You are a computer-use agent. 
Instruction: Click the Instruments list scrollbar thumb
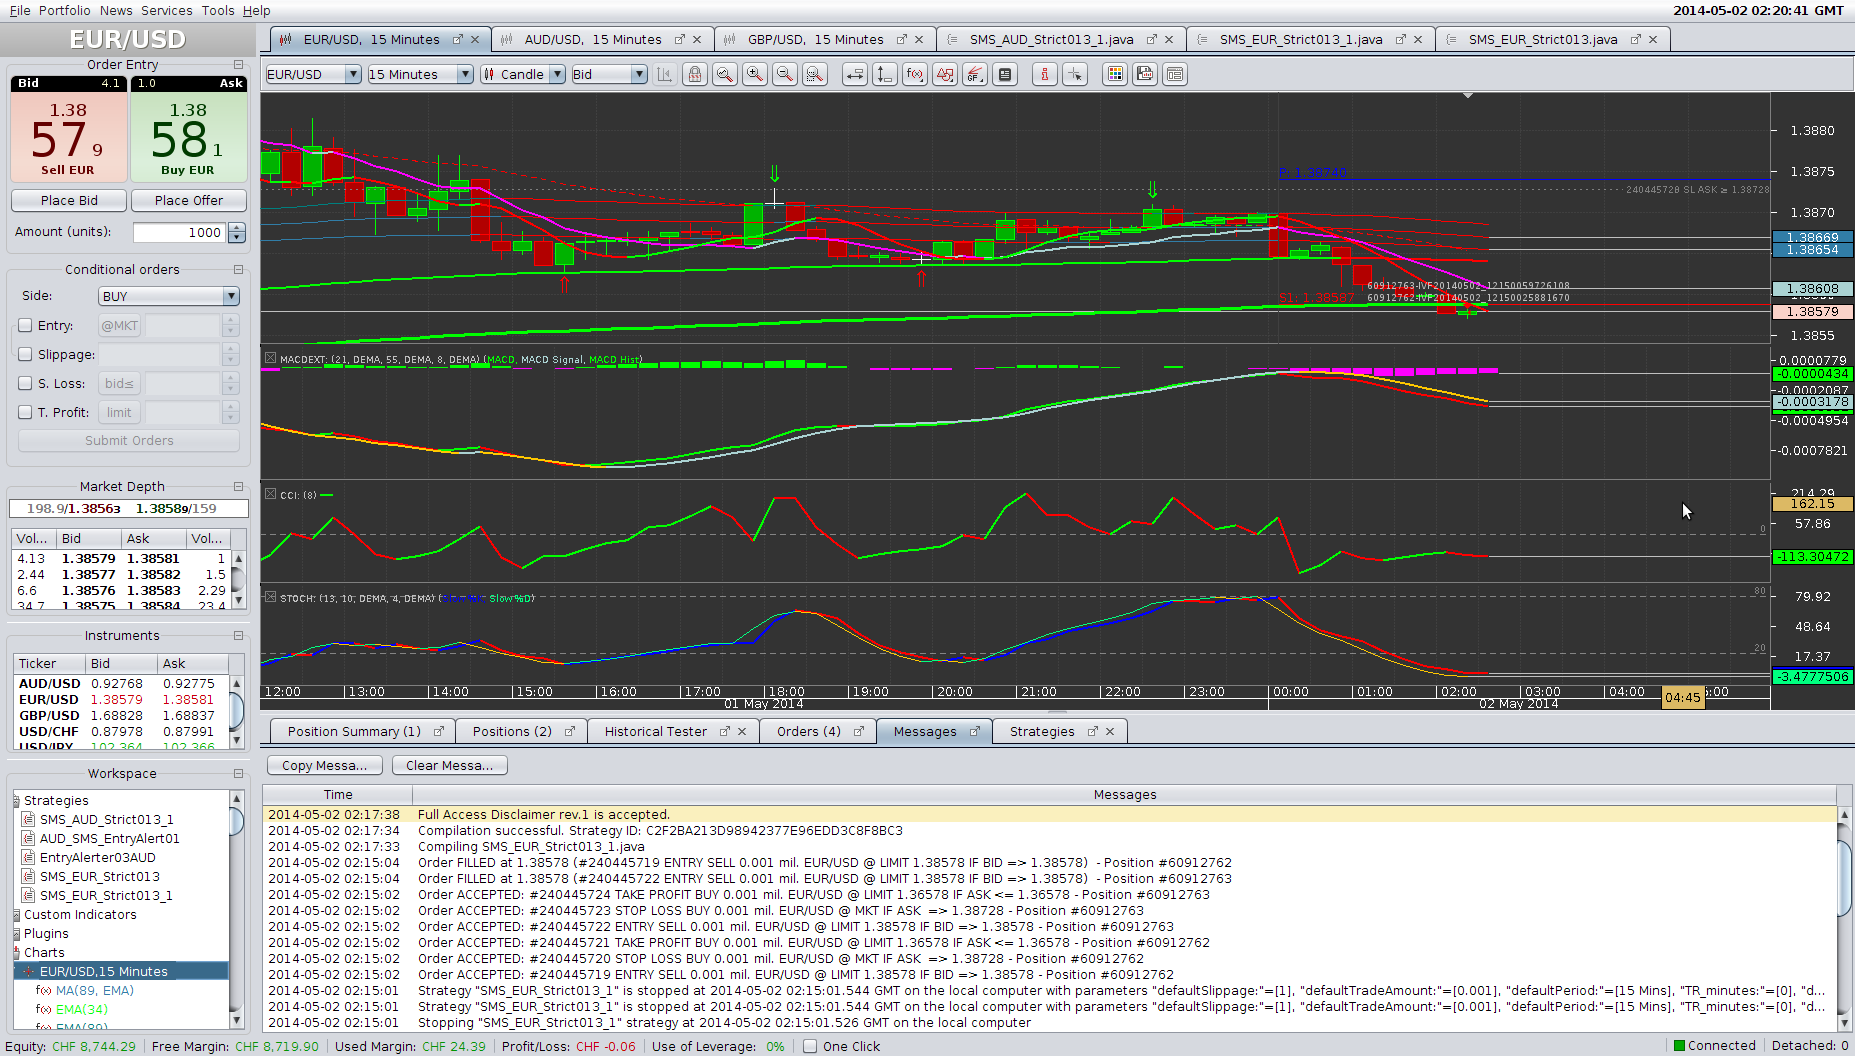[x=237, y=710]
